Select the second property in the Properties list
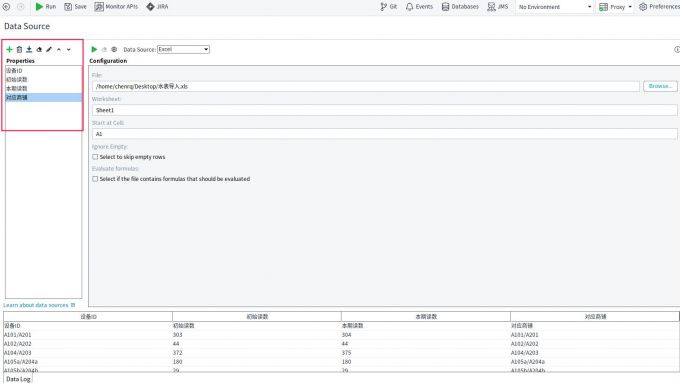680x383 pixels. coord(43,79)
